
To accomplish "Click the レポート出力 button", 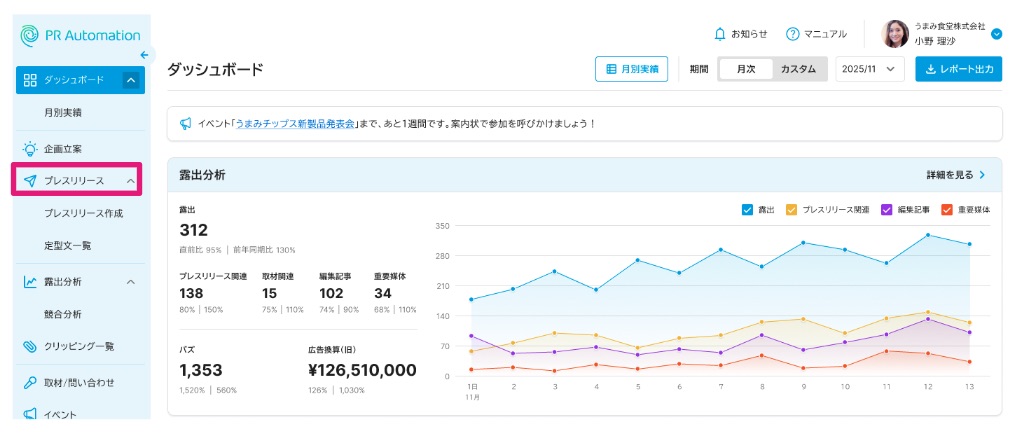I will (958, 69).
